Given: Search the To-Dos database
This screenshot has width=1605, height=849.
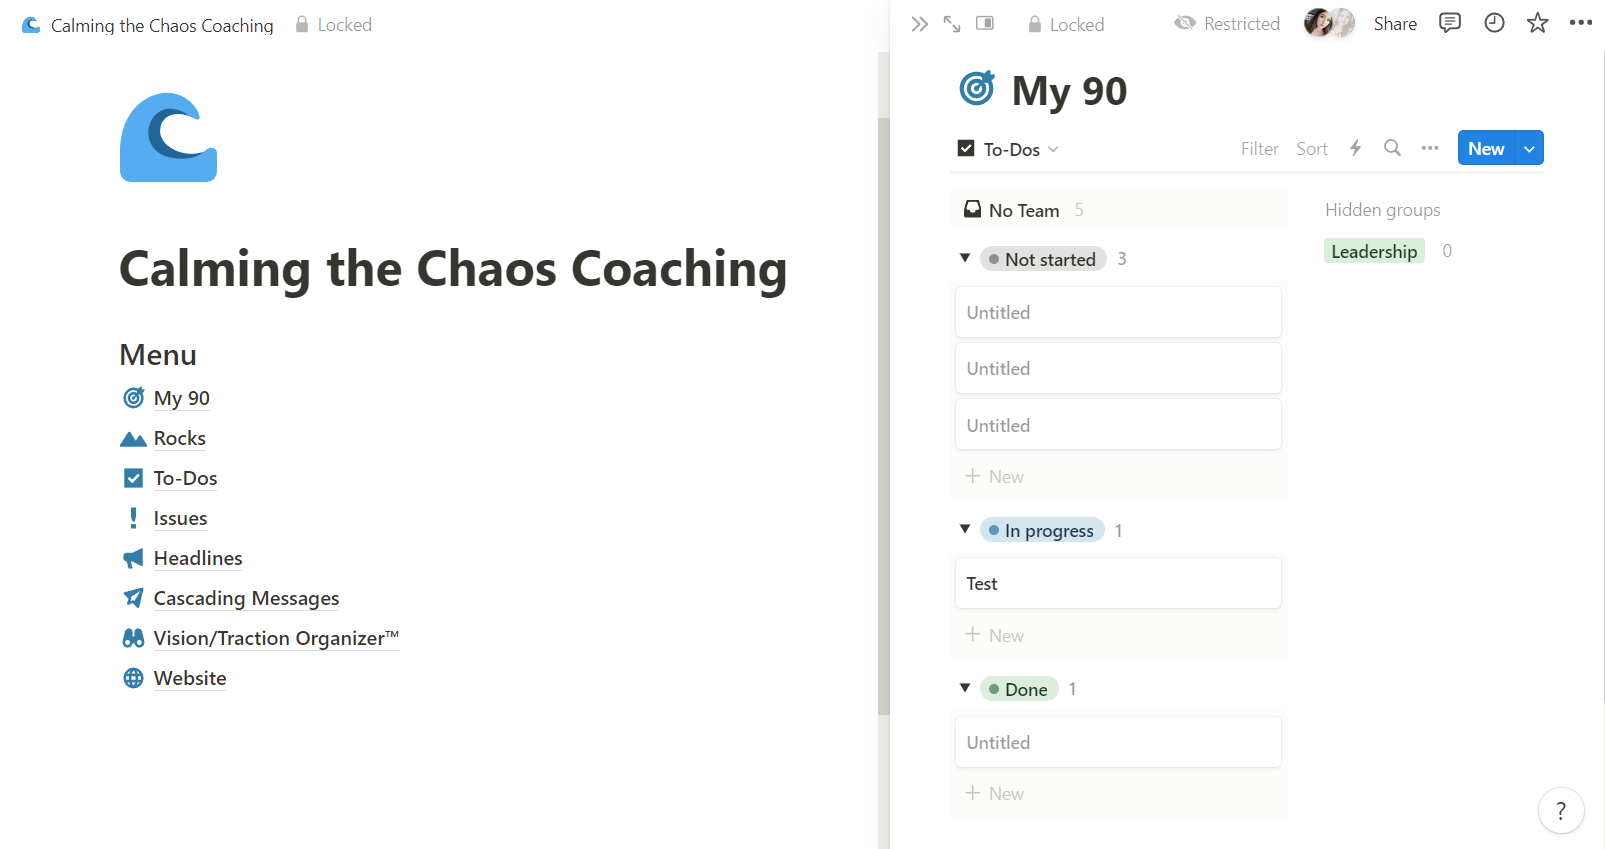Looking at the screenshot, I should point(1392,148).
